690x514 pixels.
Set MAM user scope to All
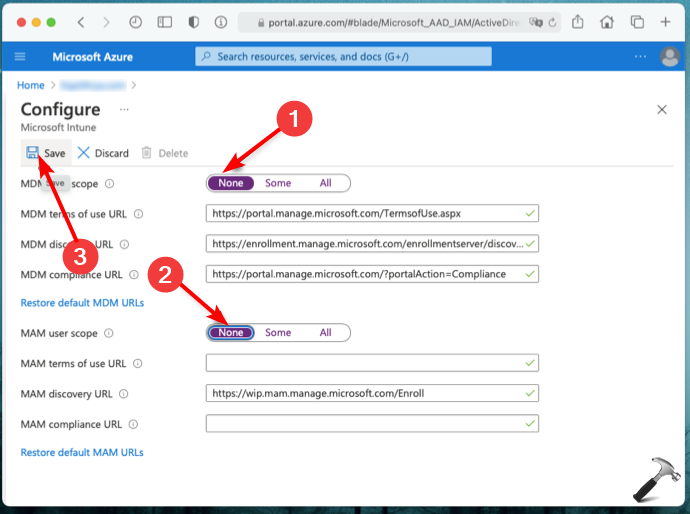point(326,333)
